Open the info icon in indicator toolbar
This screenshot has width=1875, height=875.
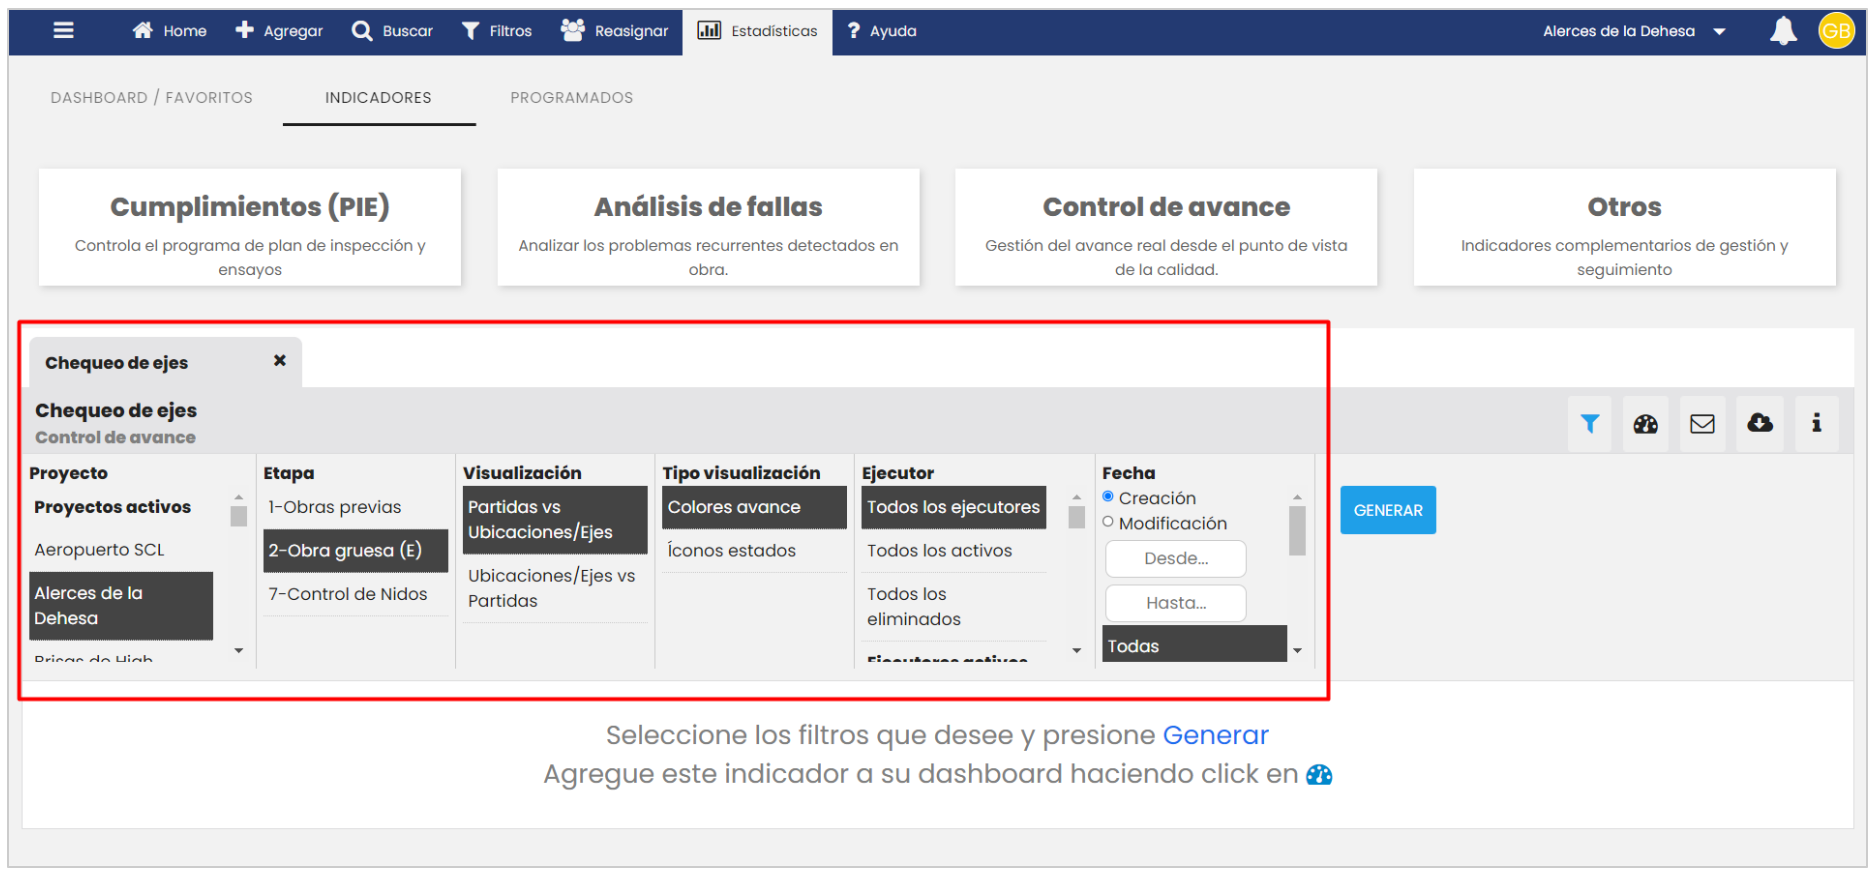1816,424
